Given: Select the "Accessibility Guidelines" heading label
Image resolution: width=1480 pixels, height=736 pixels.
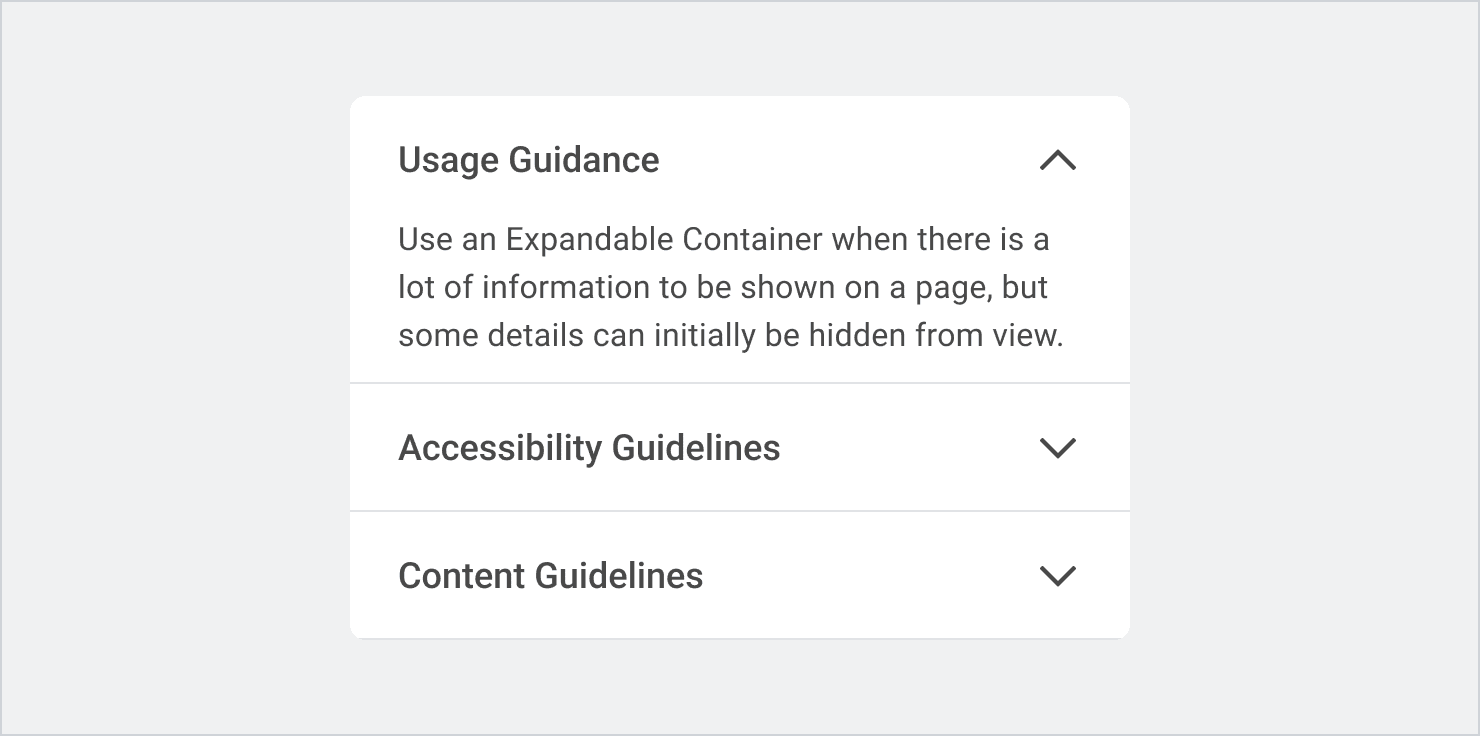Looking at the screenshot, I should pos(589,448).
